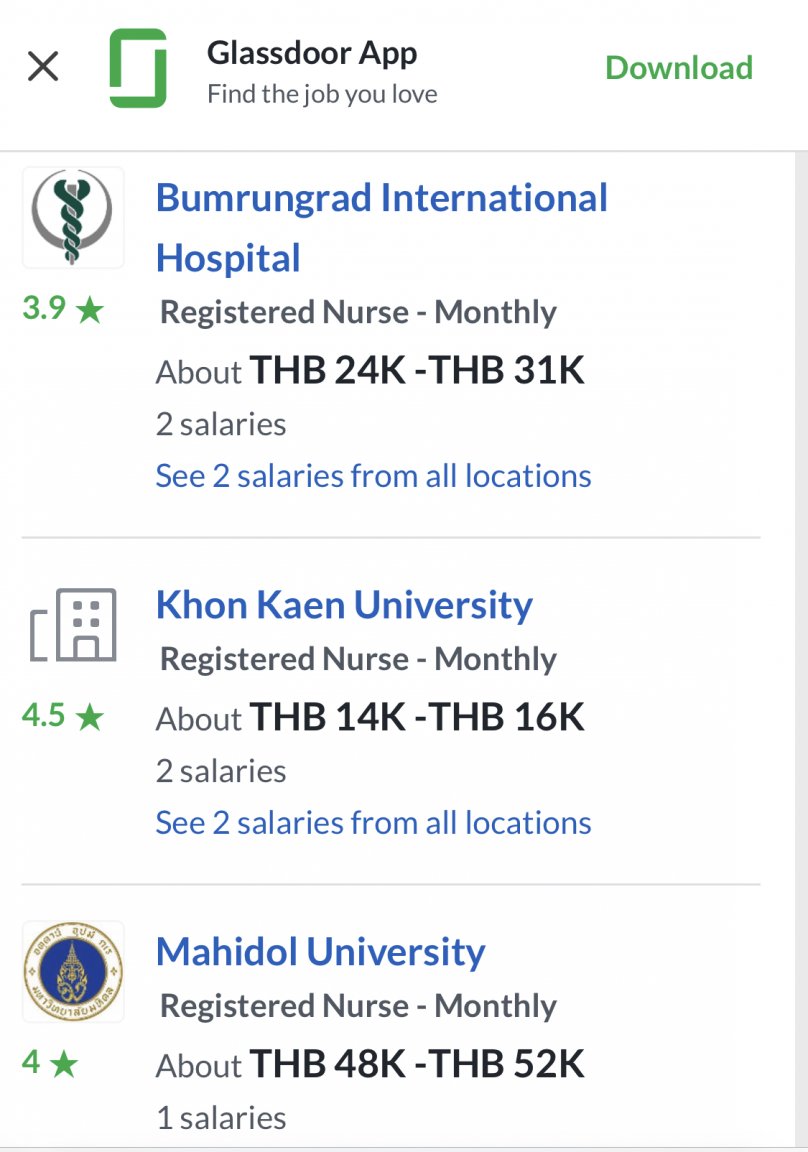Viewport: 808px width, 1152px height.
Task: Open Mahidol University company page
Action: tap(320, 951)
